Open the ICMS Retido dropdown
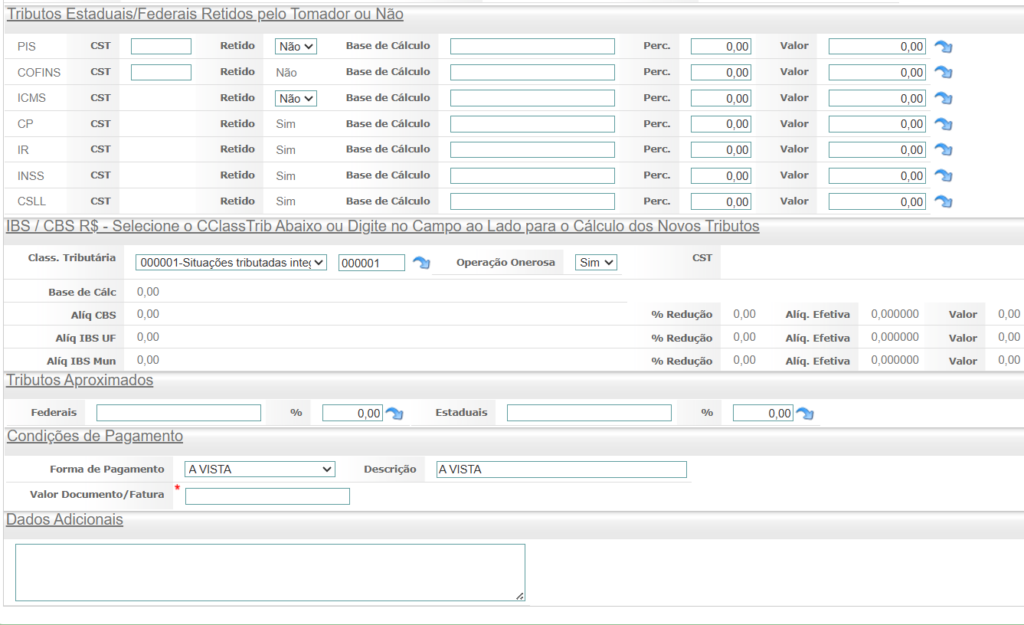1024x625 pixels. [296, 98]
